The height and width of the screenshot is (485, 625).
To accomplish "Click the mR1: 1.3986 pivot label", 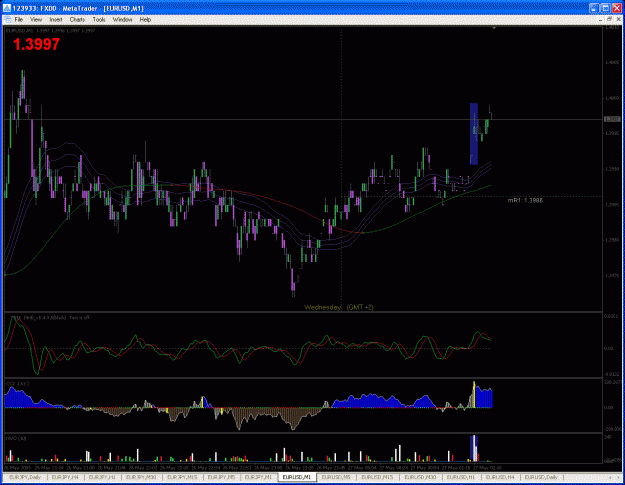I will [x=525, y=200].
